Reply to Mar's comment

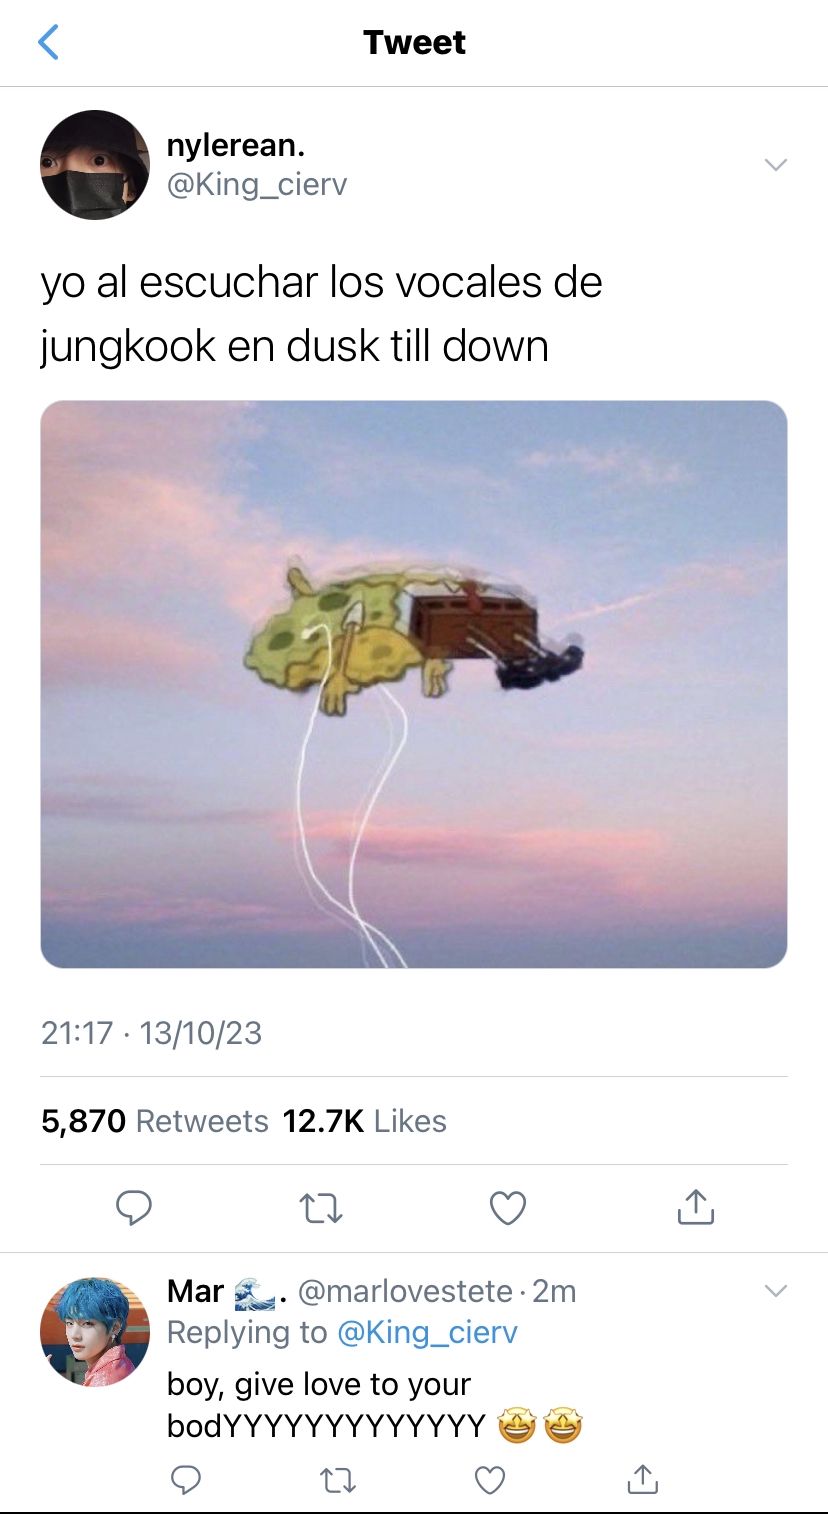(185, 1479)
